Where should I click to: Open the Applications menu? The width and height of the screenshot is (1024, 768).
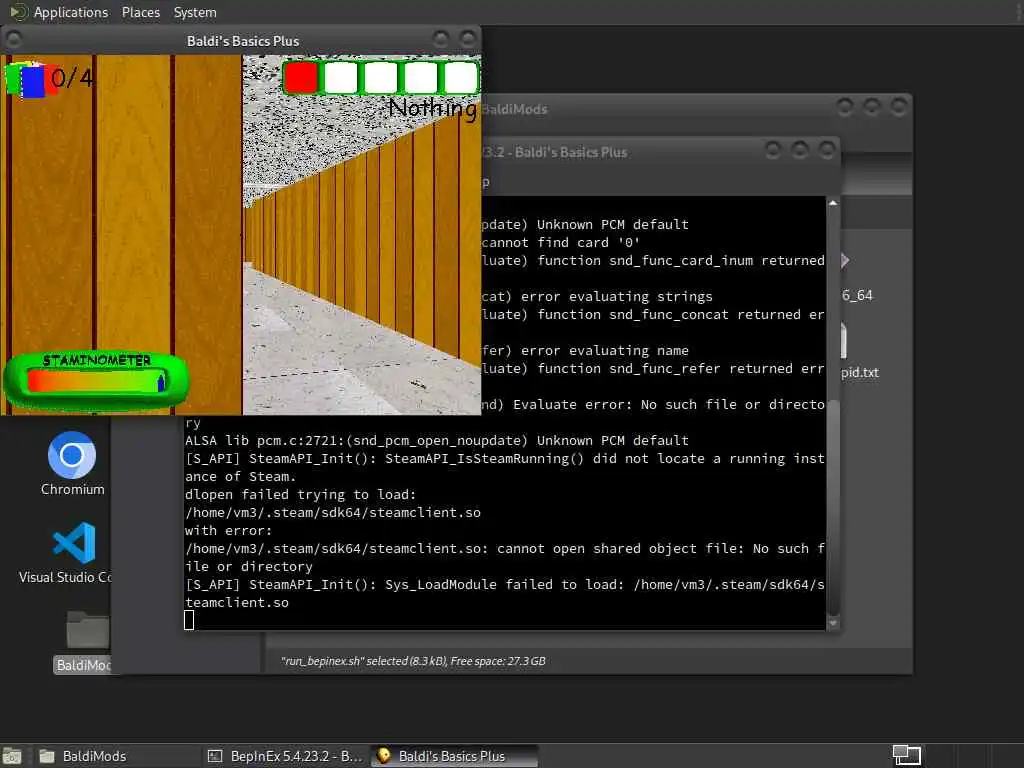point(71,12)
